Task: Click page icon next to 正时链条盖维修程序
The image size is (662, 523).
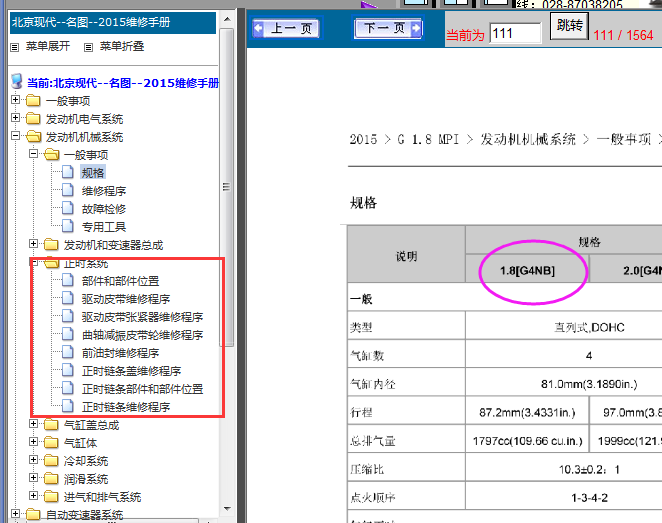Action: click(68, 370)
